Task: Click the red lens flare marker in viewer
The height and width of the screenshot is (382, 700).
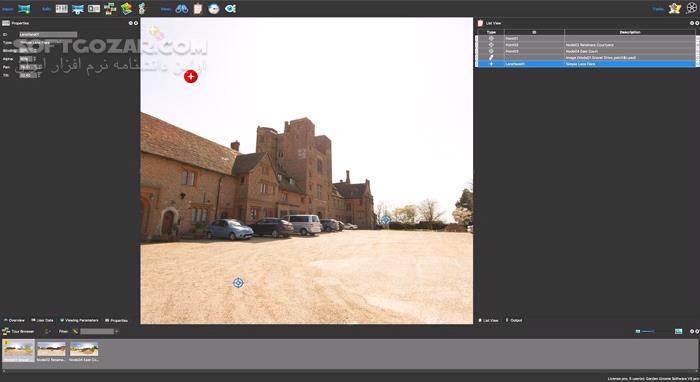Action: point(191,76)
